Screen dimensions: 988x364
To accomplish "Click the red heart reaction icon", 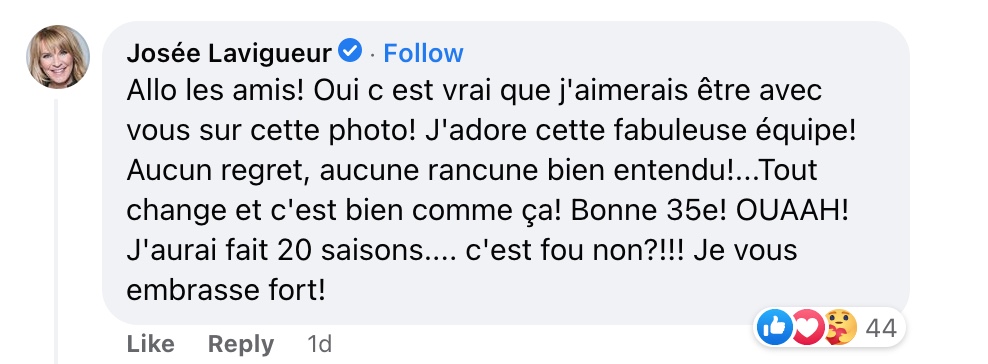I will tap(808, 327).
